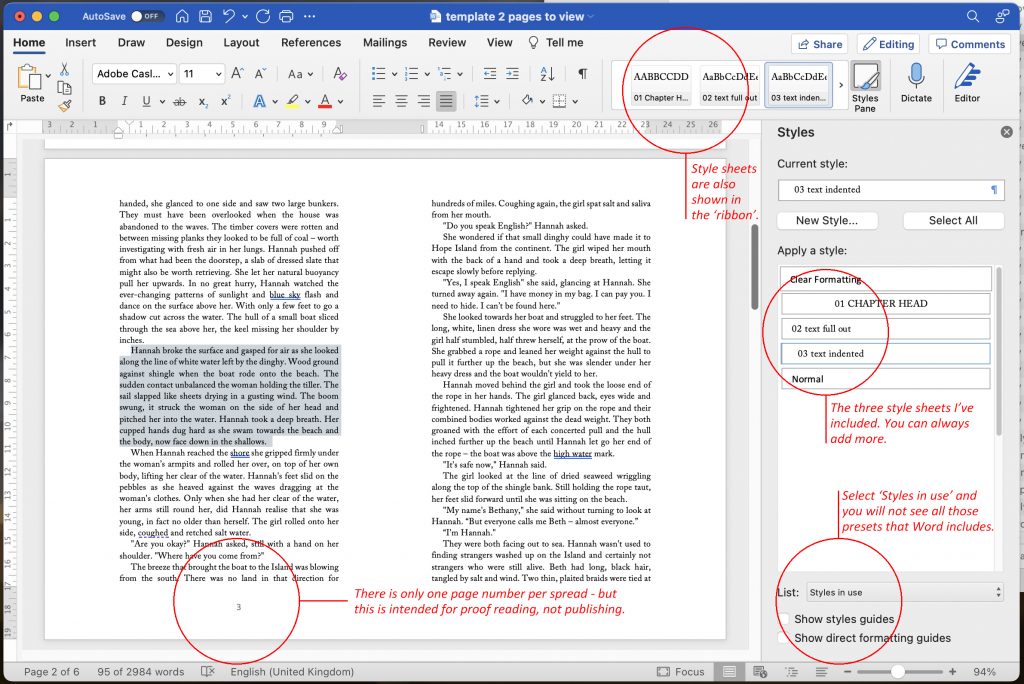
Task: Click the search magnifier icon
Action: tap(973, 16)
